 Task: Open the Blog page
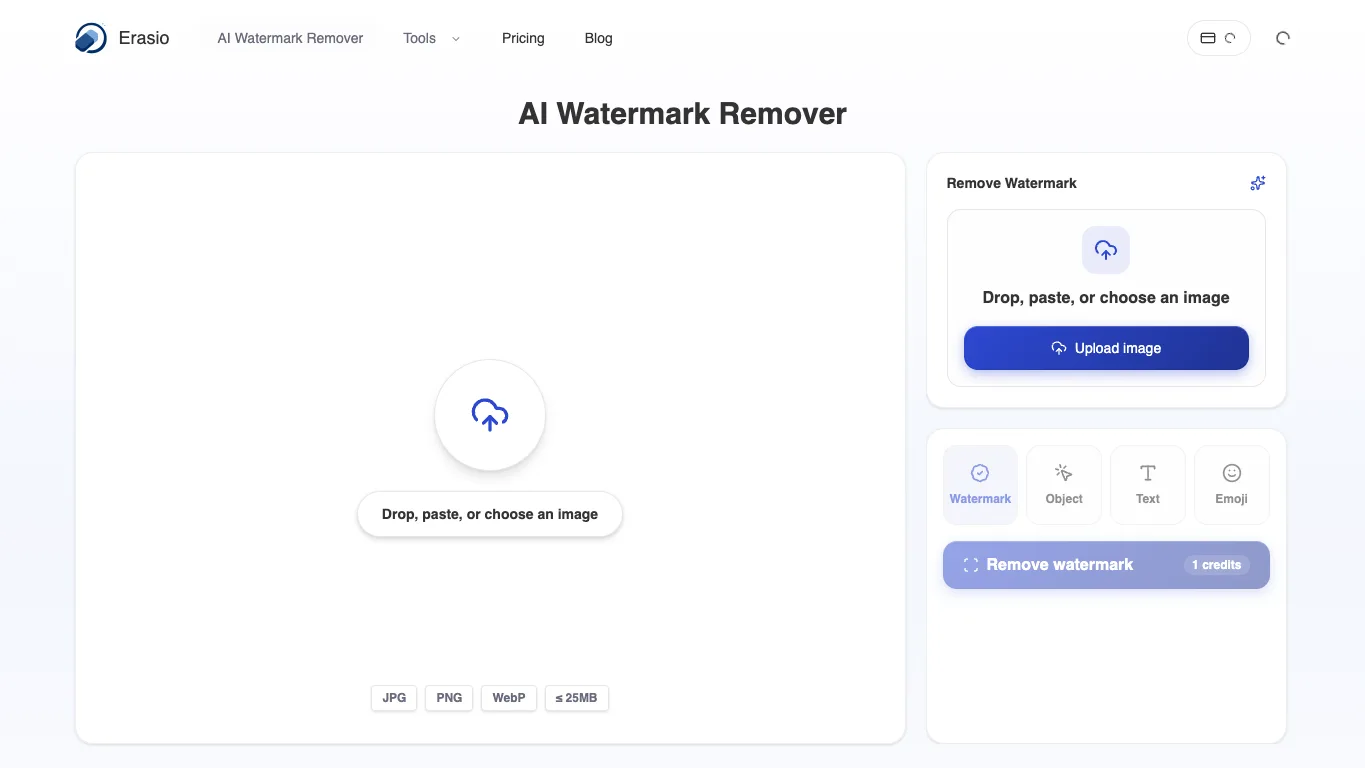(598, 38)
